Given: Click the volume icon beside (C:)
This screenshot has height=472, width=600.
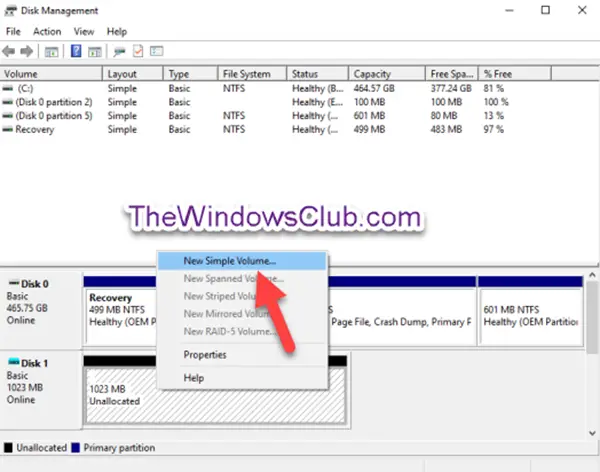Looking at the screenshot, I should (x=8, y=88).
